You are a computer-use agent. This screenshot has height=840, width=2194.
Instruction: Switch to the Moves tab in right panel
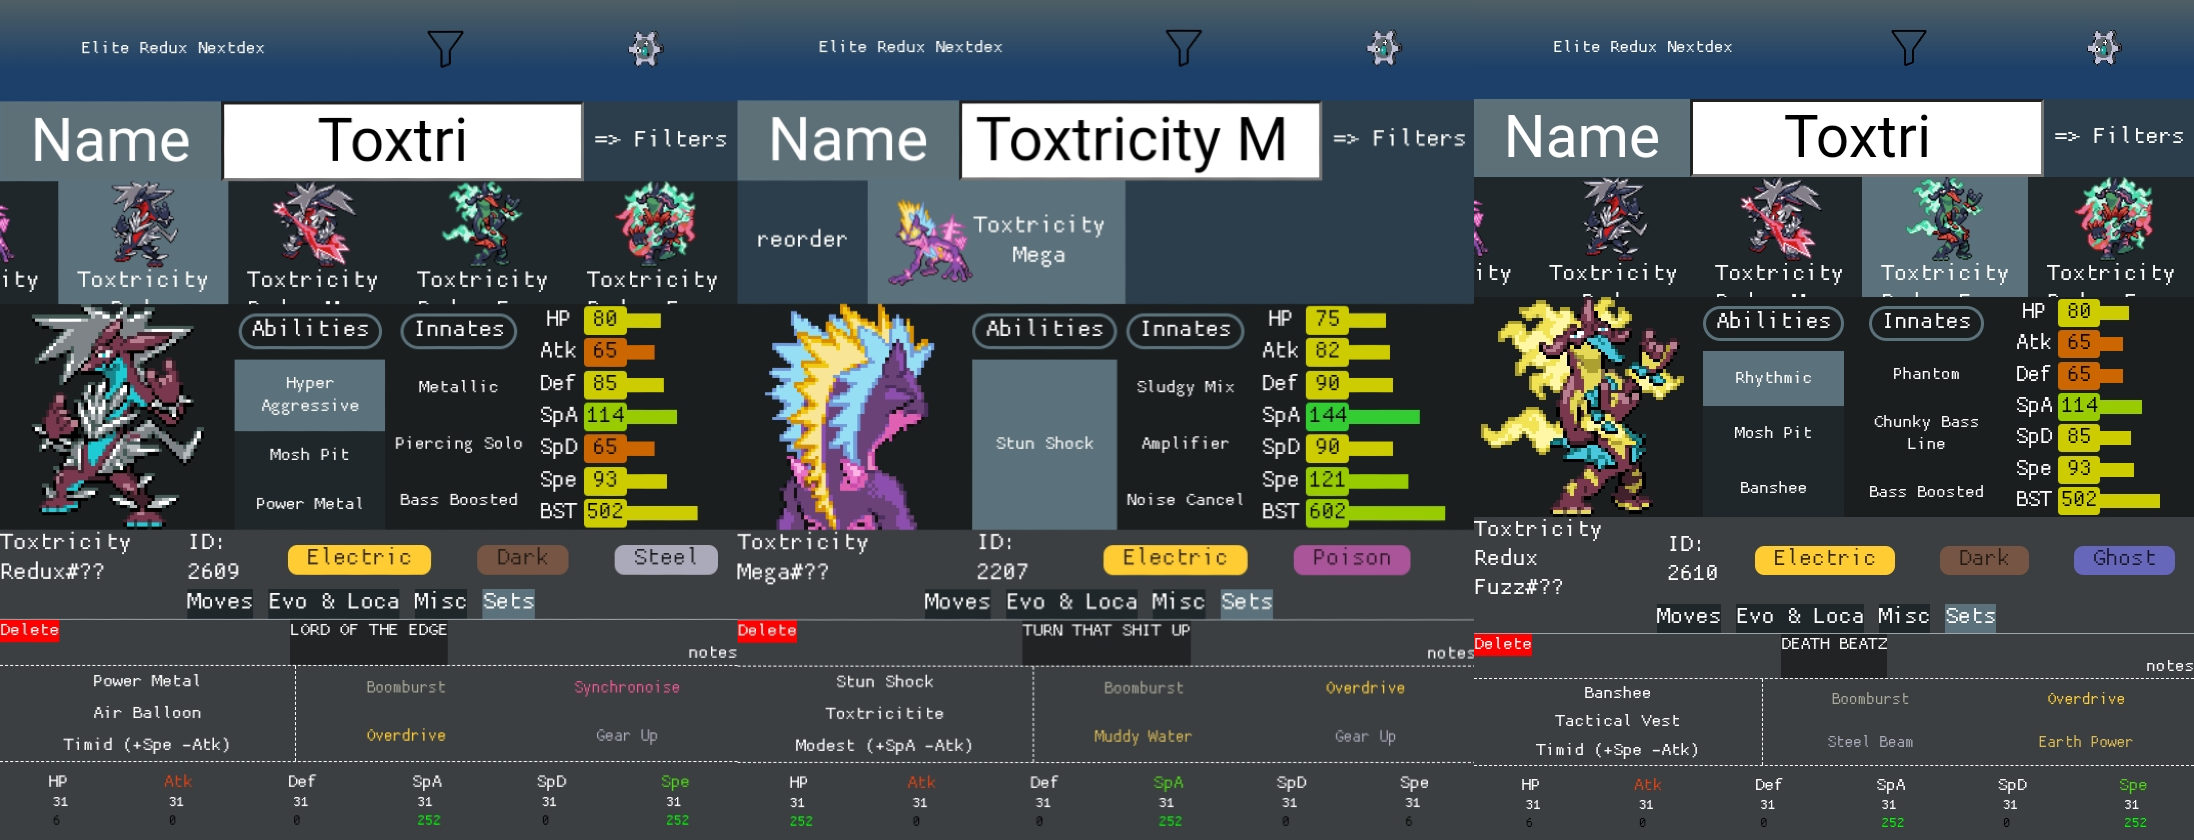coord(1688,617)
